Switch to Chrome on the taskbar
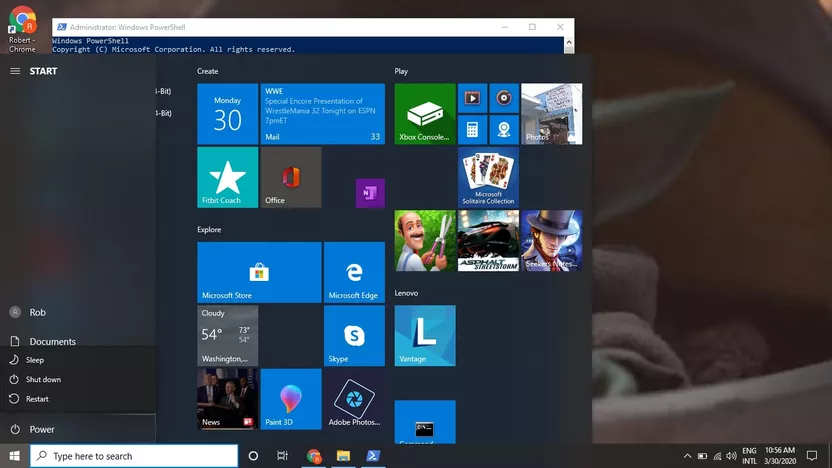832x468 pixels. pos(314,456)
